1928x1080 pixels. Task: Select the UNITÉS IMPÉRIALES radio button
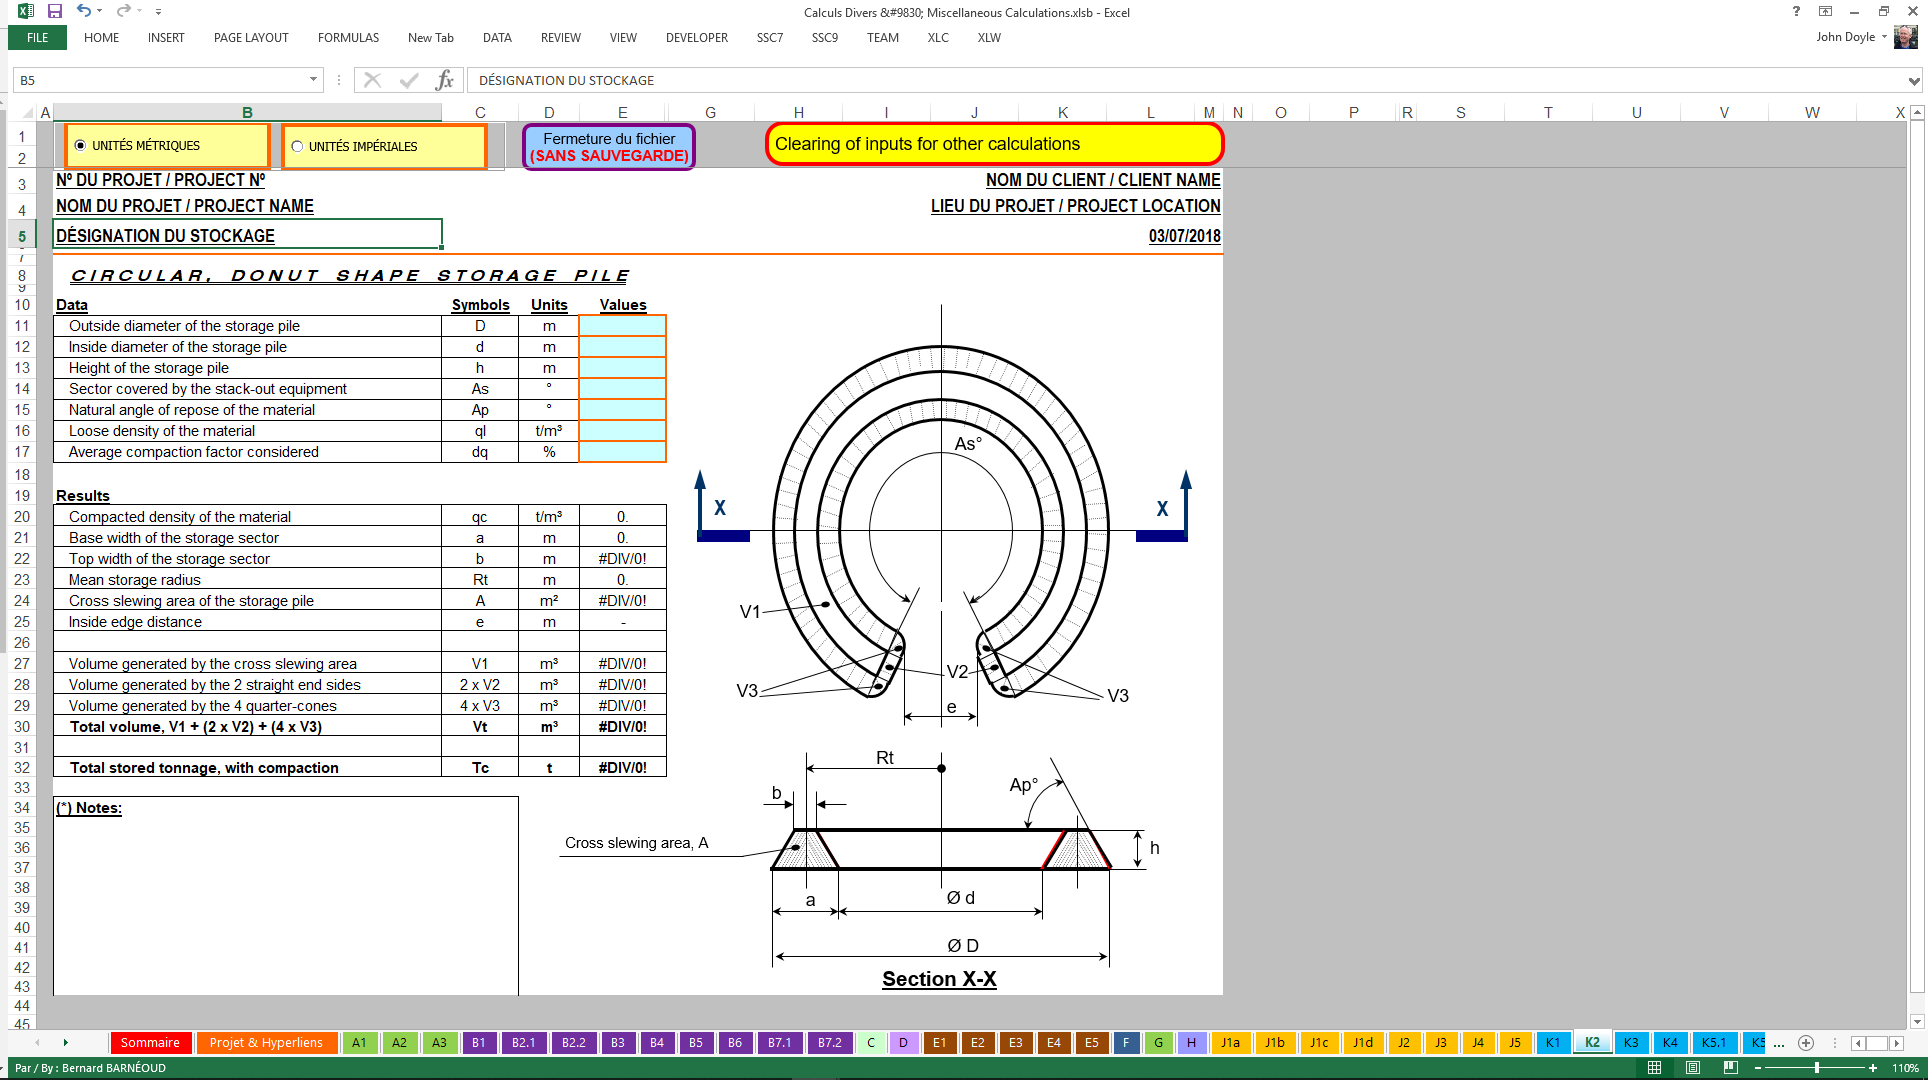point(297,147)
